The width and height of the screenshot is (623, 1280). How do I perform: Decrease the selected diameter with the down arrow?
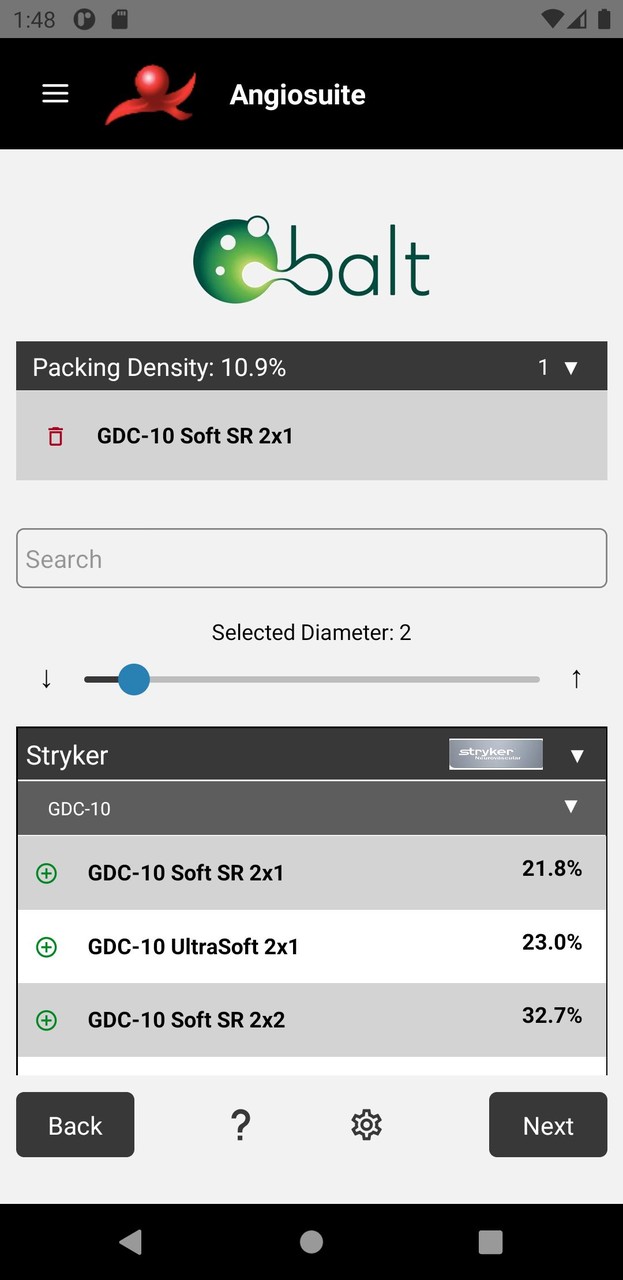tap(46, 680)
